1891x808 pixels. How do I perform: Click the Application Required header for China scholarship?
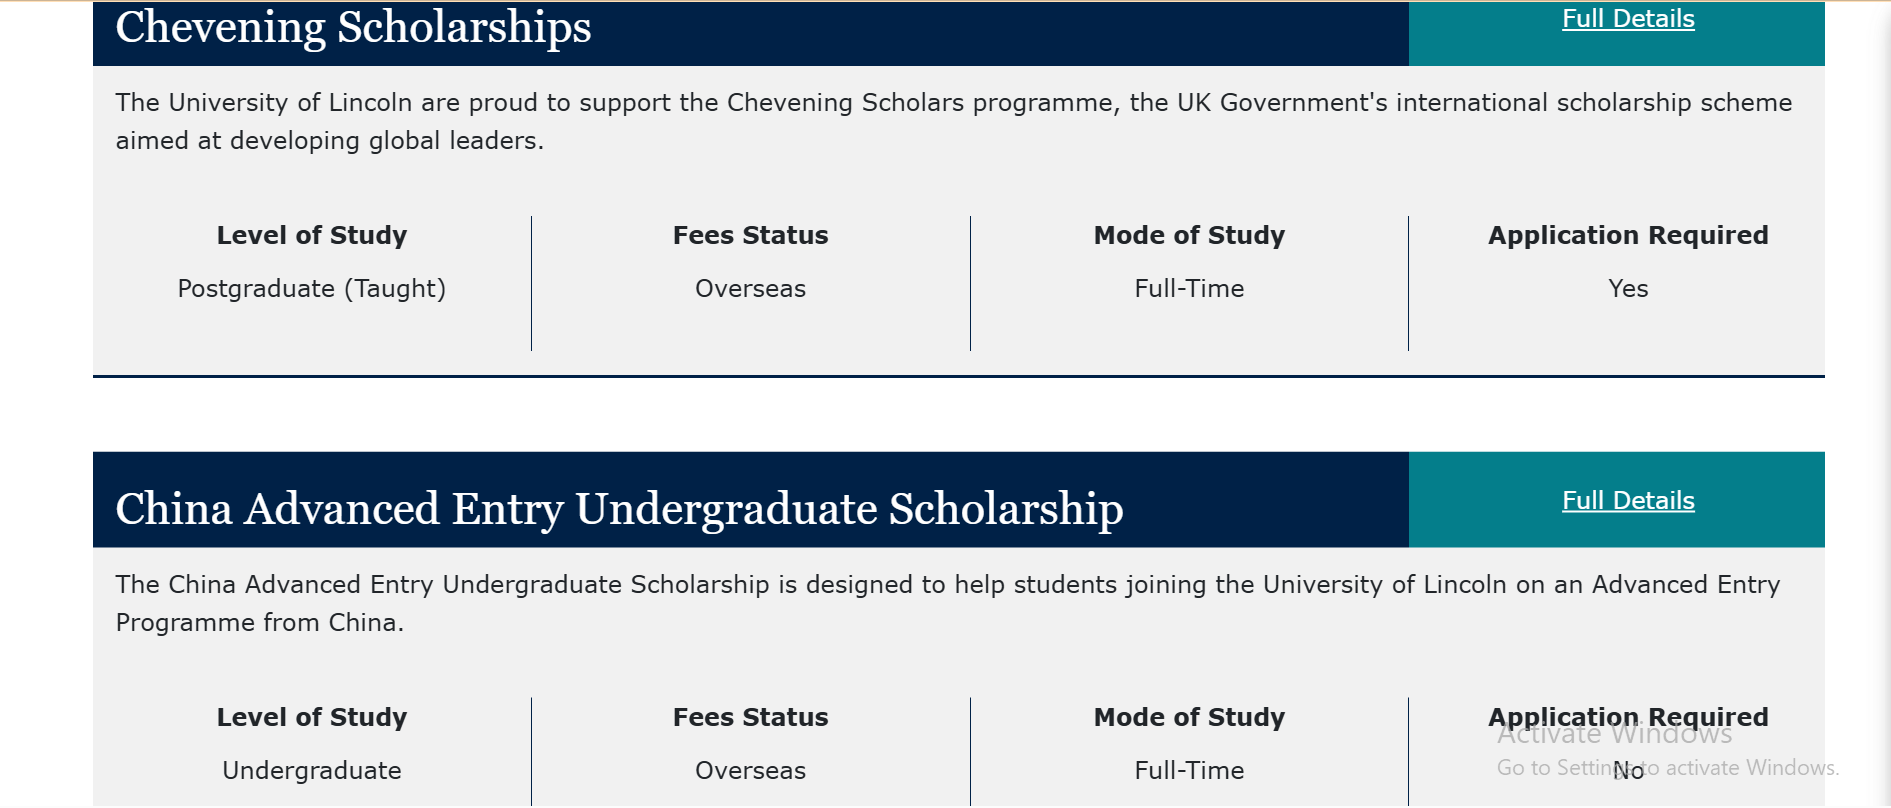pyautogui.click(x=1628, y=717)
